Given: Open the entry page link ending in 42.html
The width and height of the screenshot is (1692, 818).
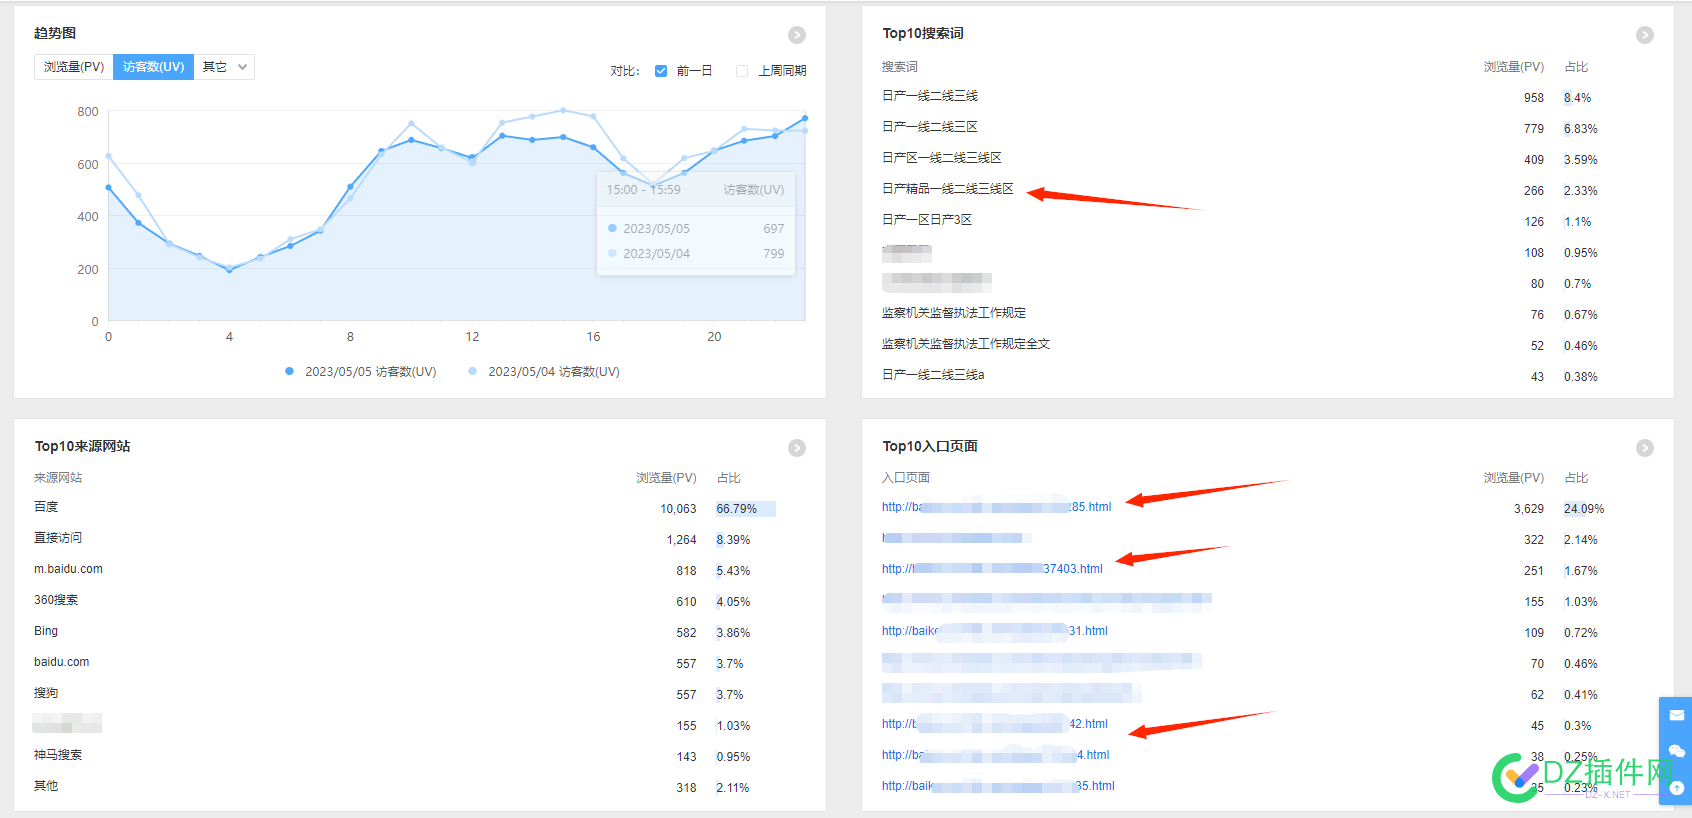Looking at the screenshot, I should coord(994,724).
